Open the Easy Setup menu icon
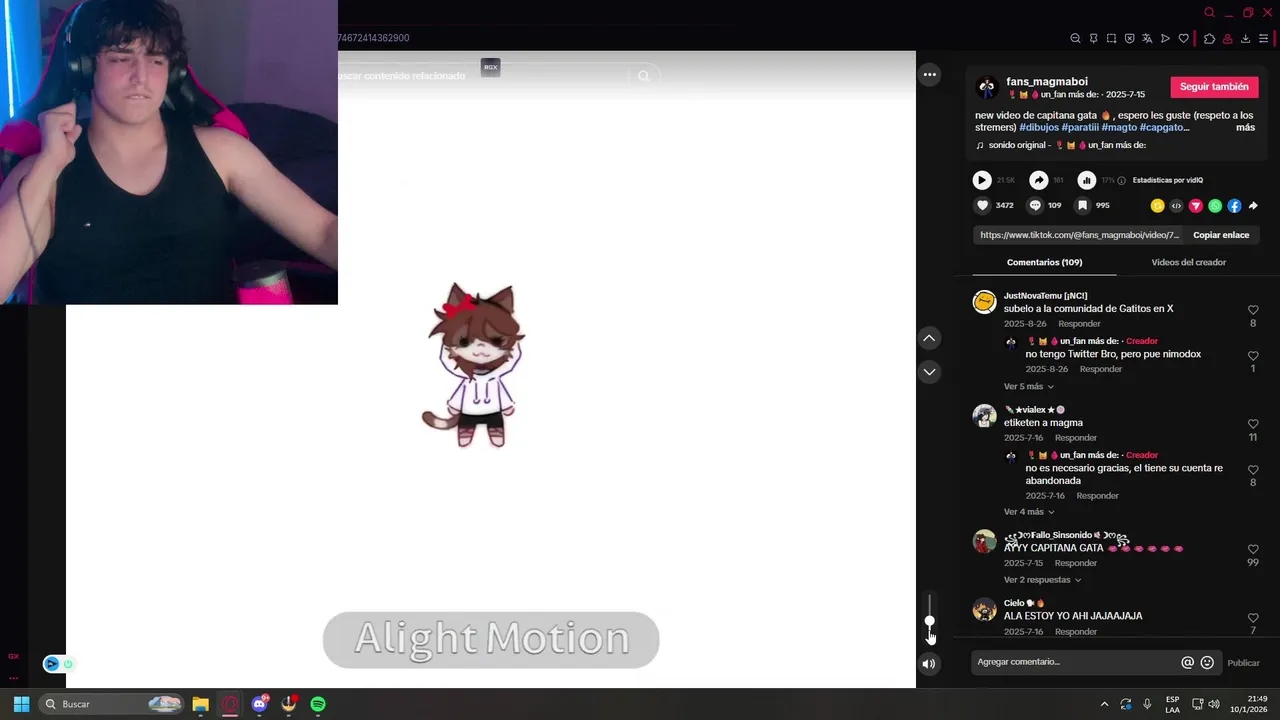This screenshot has width=1280, height=720. (1263, 39)
